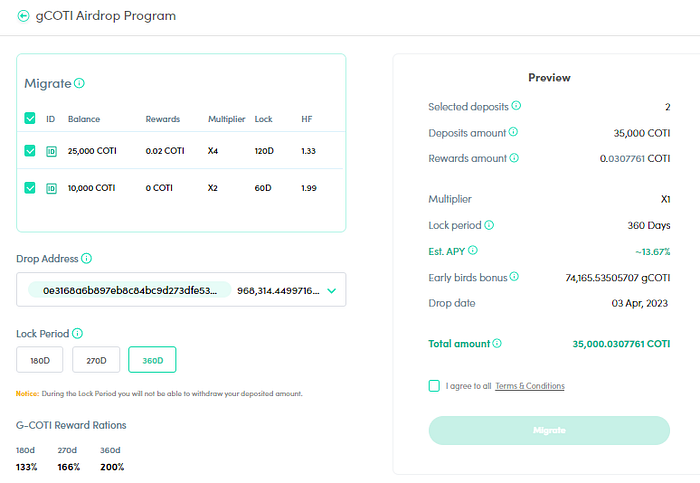Click the Lock column header
700x483 pixels.
pos(263,119)
